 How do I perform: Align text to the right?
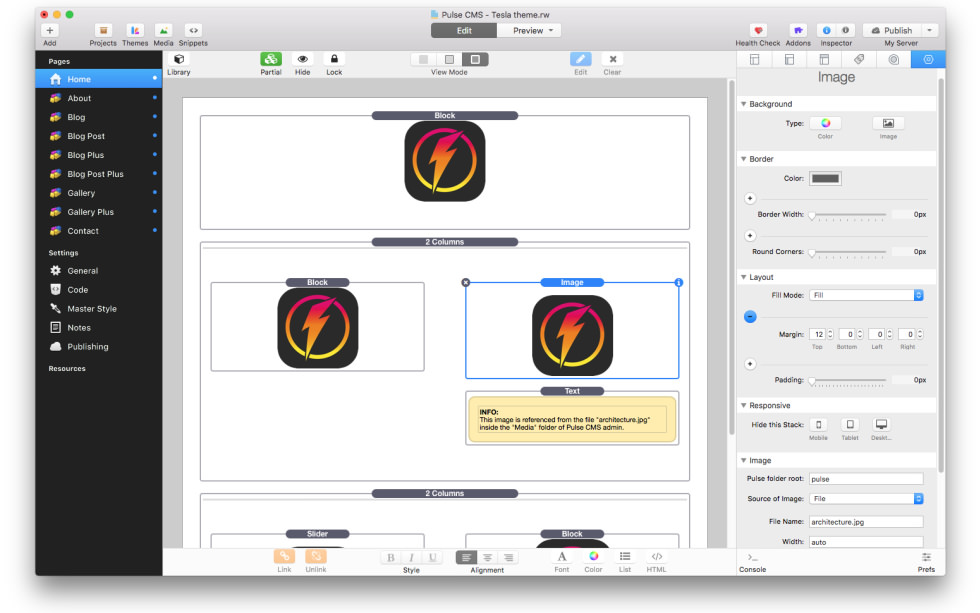coord(509,557)
